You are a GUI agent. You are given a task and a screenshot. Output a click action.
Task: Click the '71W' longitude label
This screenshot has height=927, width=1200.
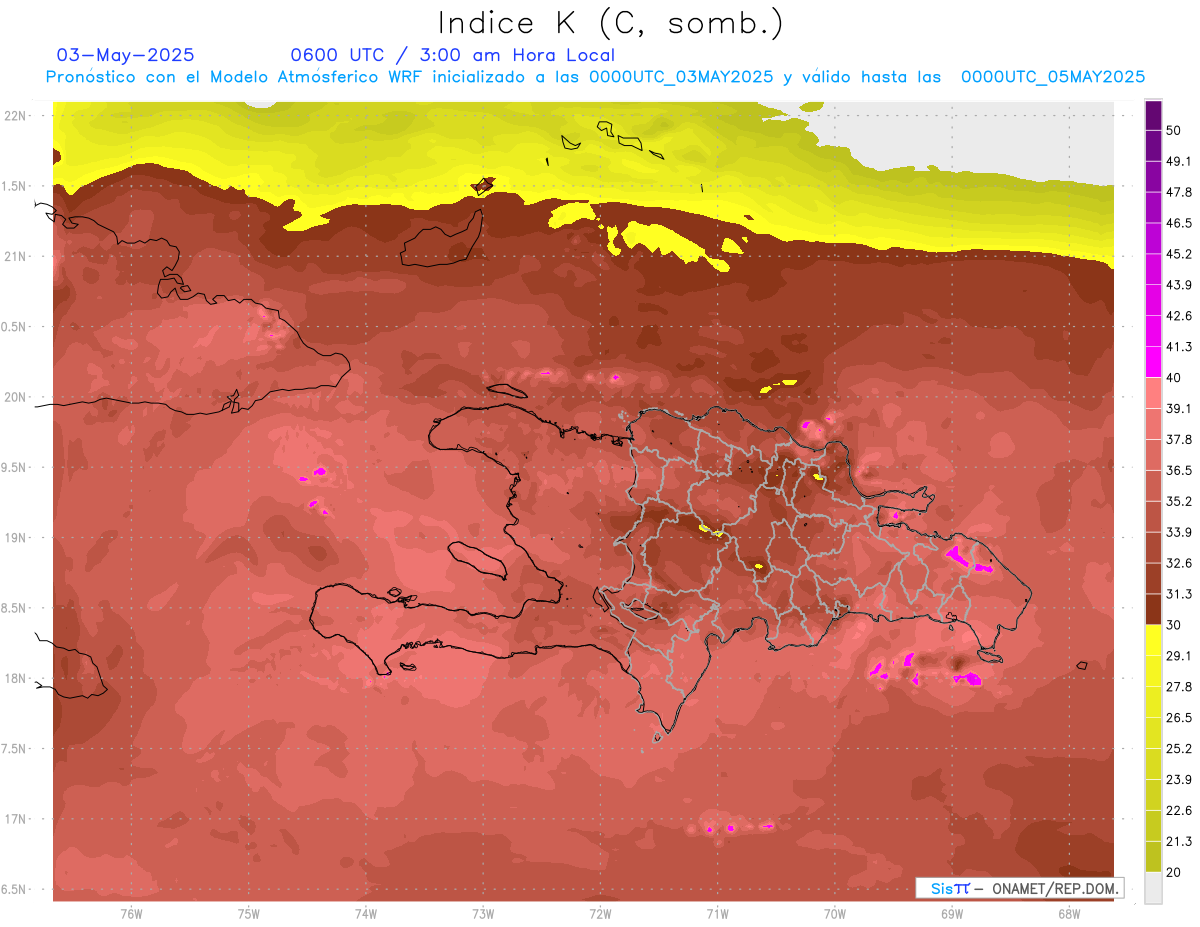coord(717,914)
